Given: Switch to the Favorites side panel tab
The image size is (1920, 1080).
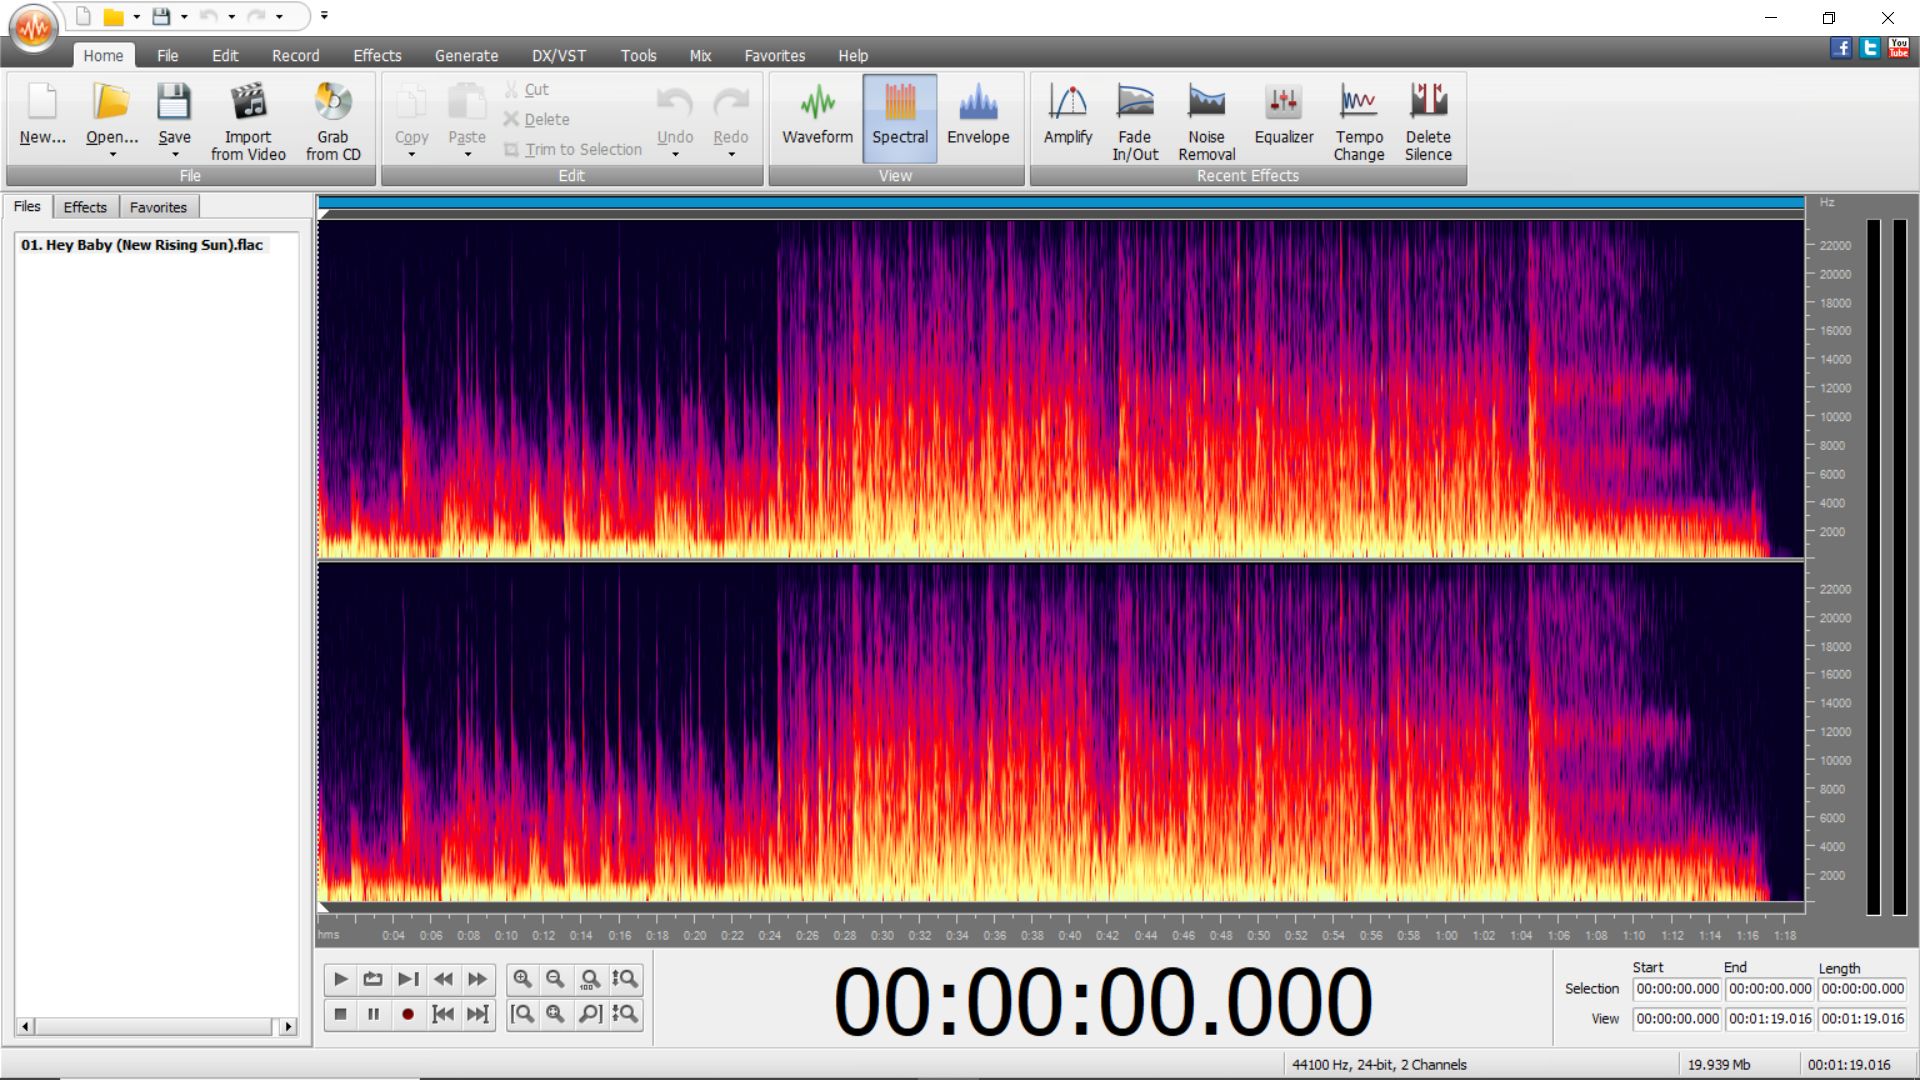Looking at the screenshot, I should (158, 207).
